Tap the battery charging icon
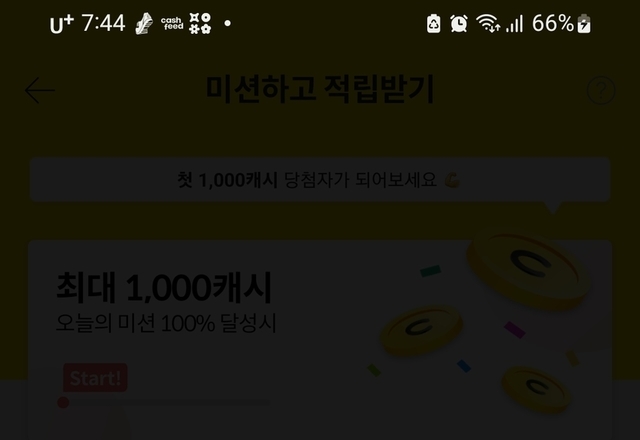 (584, 24)
